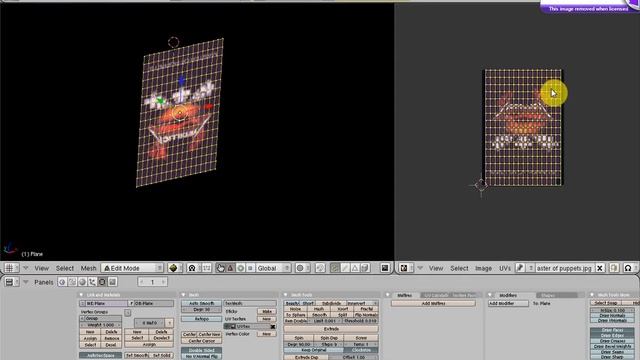
Task: Open View menu in 3D view header
Action: [42, 268]
